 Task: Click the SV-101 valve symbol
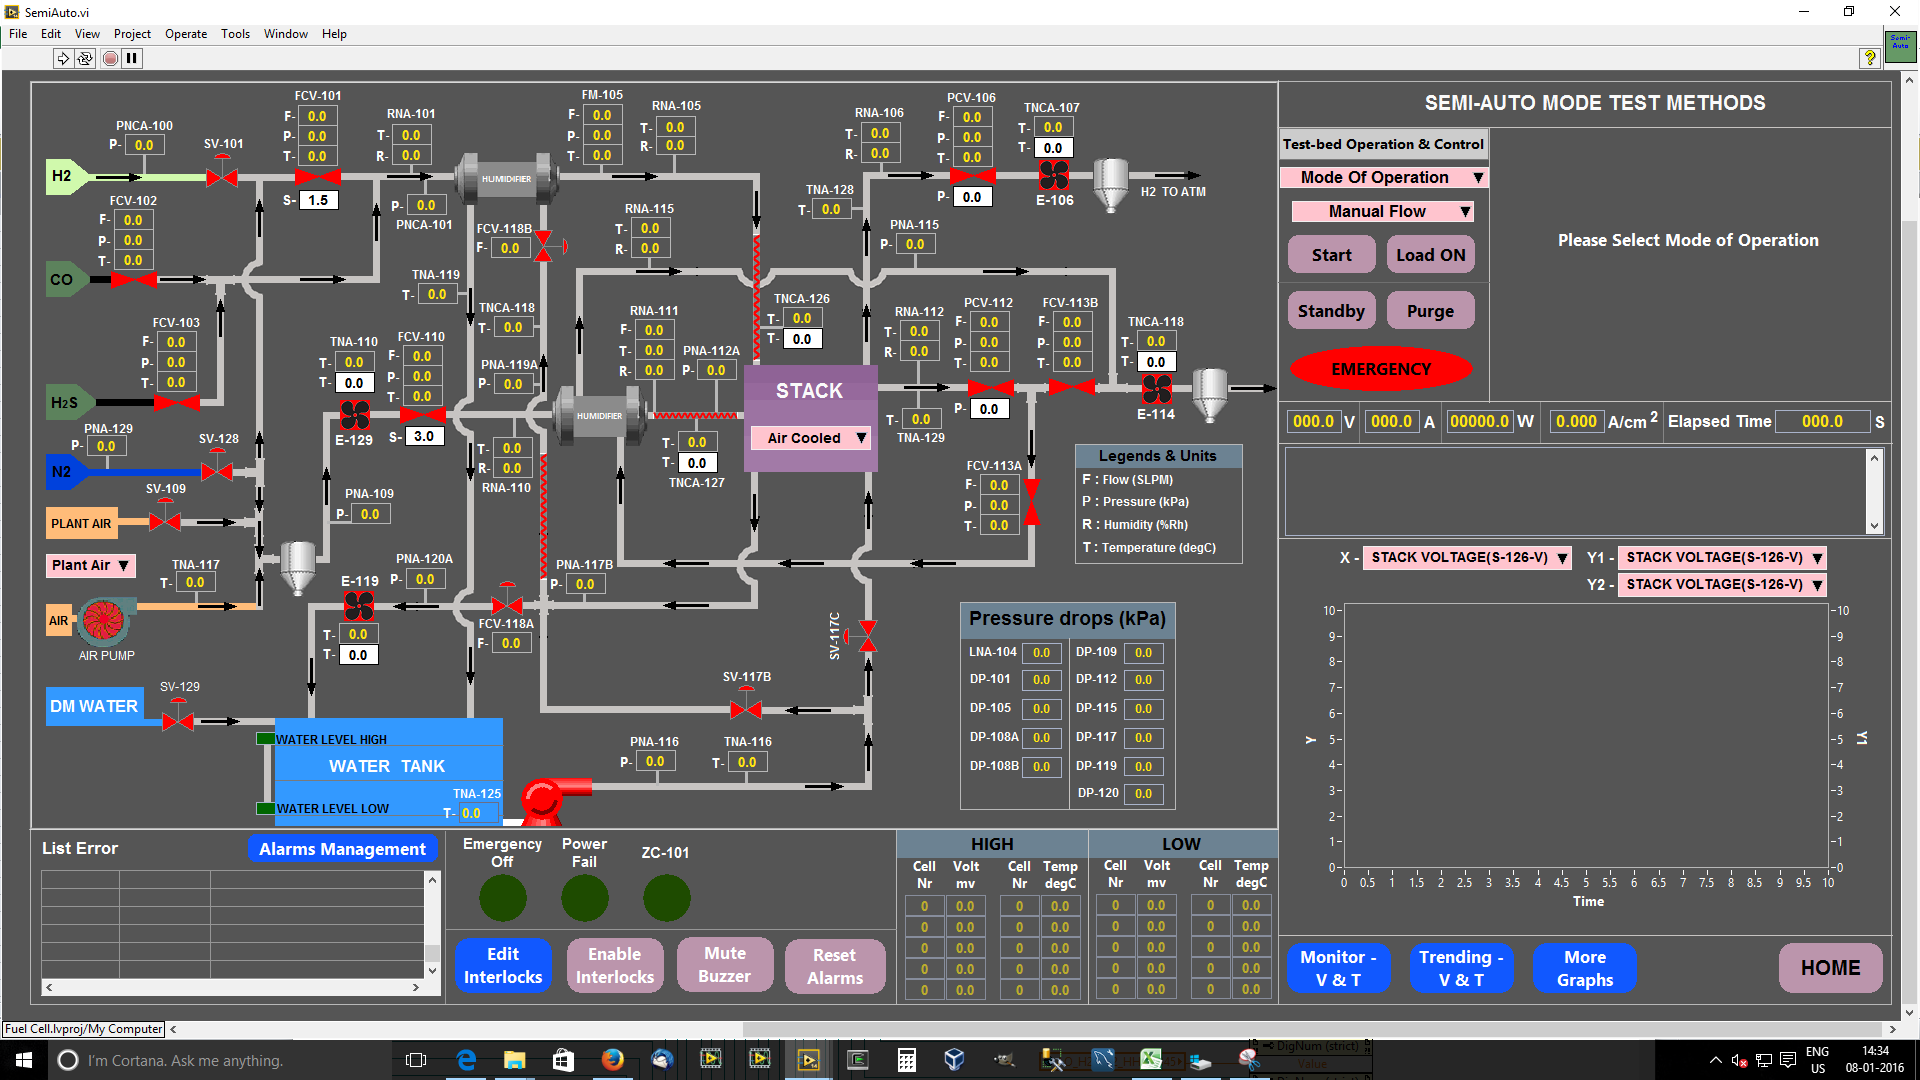222,178
